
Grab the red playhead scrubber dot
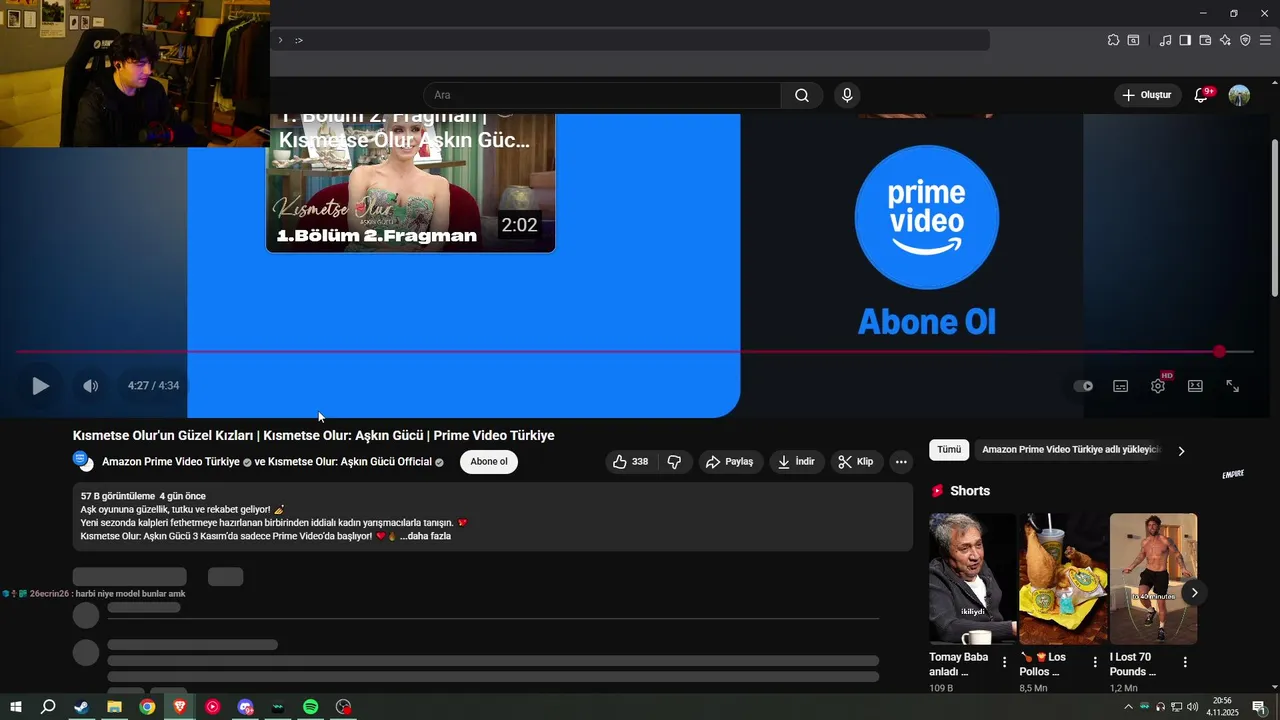1219,352
